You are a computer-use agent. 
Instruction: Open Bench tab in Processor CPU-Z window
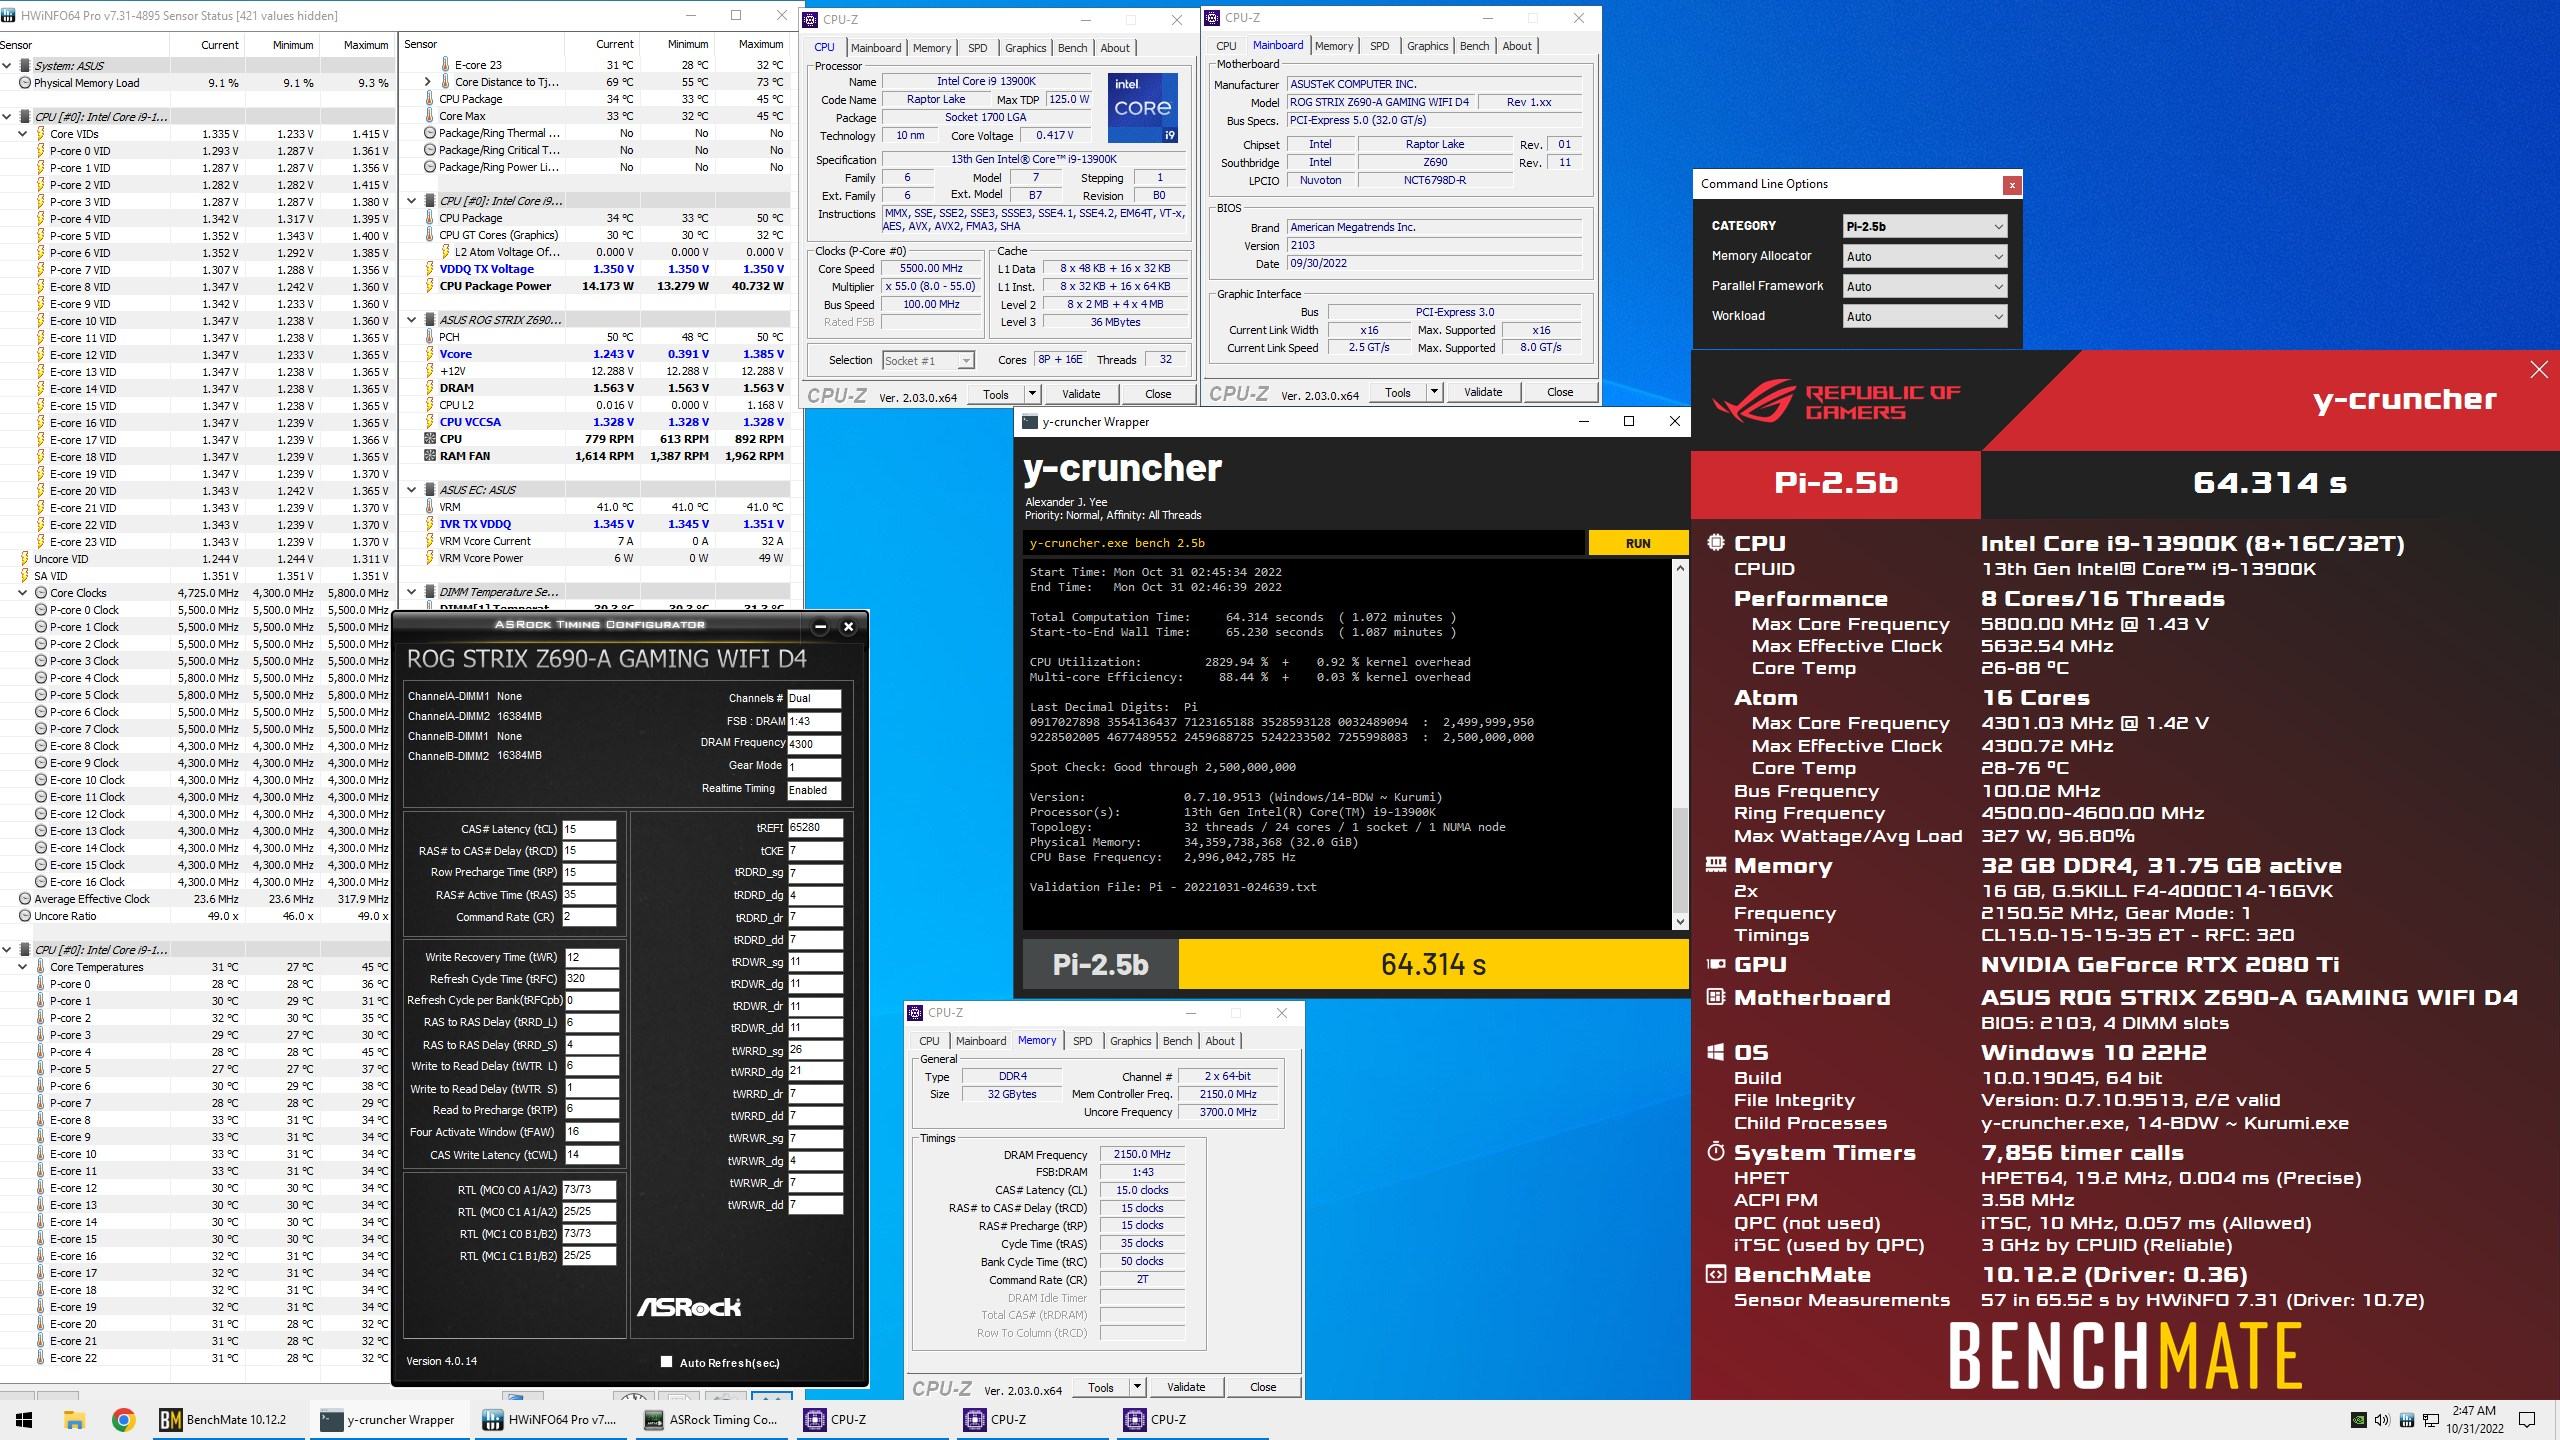click(1072, 48)
